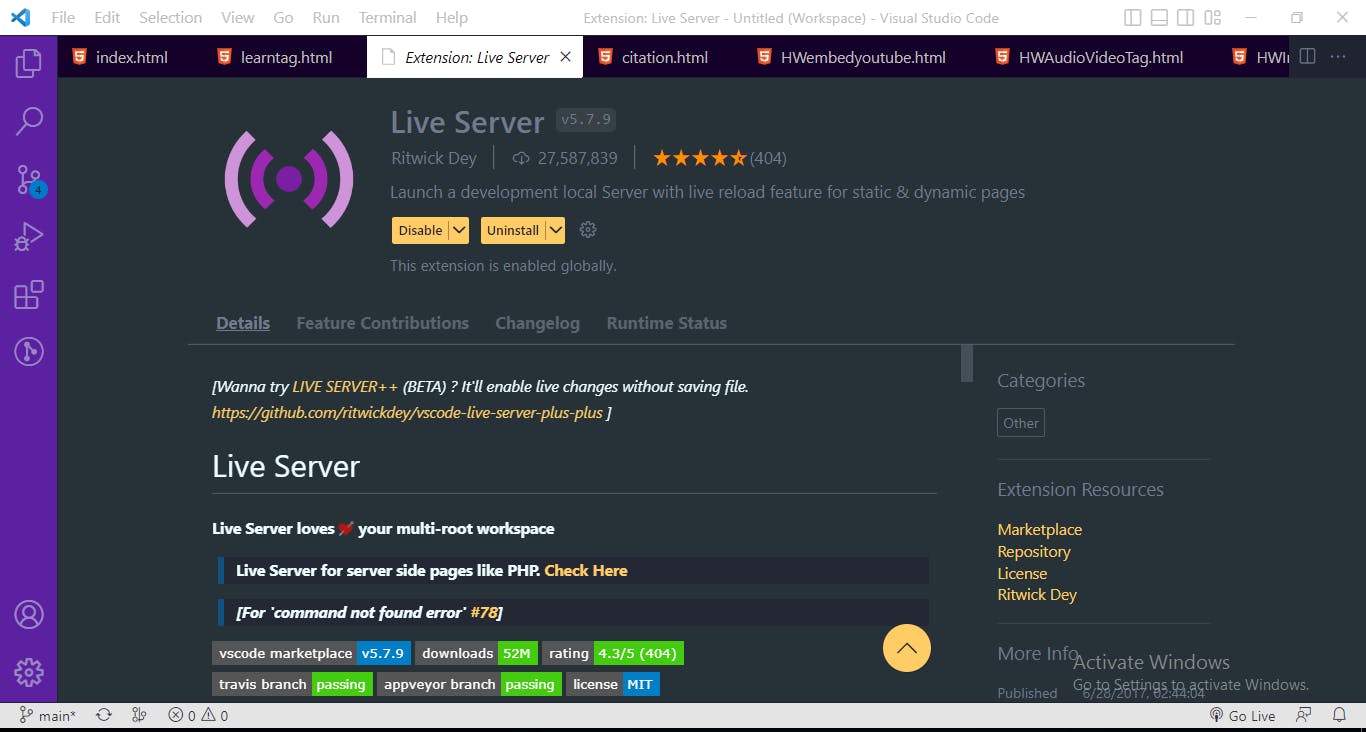Open the Ritwick Dey resource link in sidebar
1366x732 pixels.
tap(1037, 595)
